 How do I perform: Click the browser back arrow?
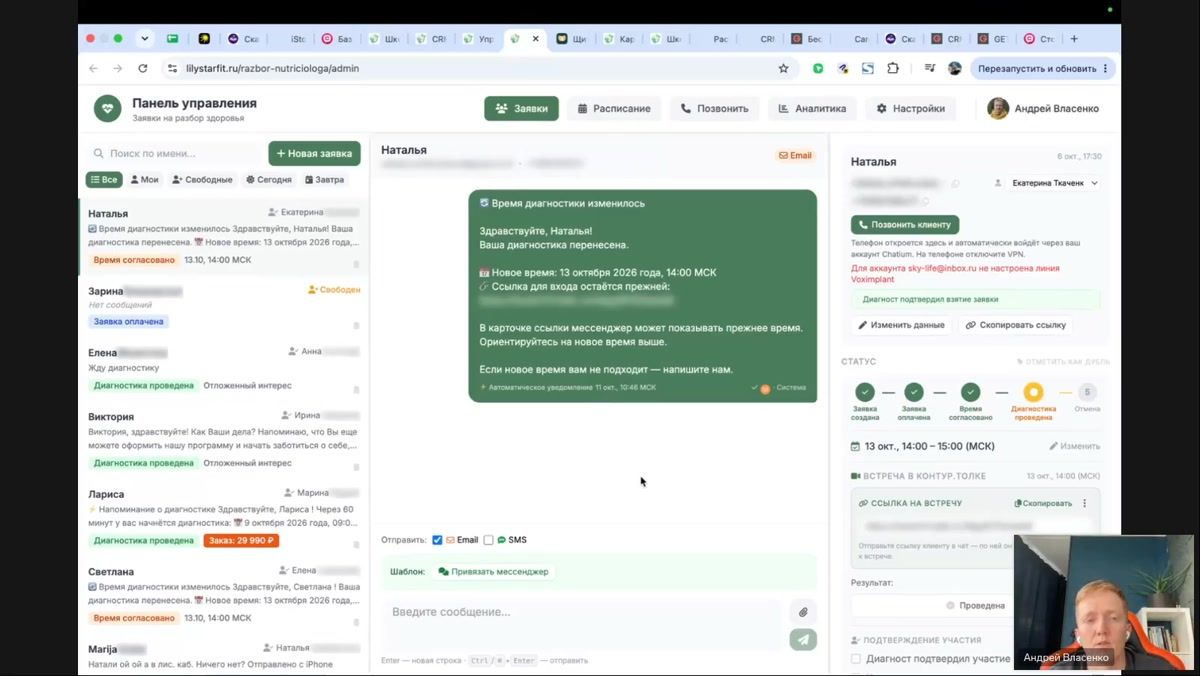tap(93, 68)
